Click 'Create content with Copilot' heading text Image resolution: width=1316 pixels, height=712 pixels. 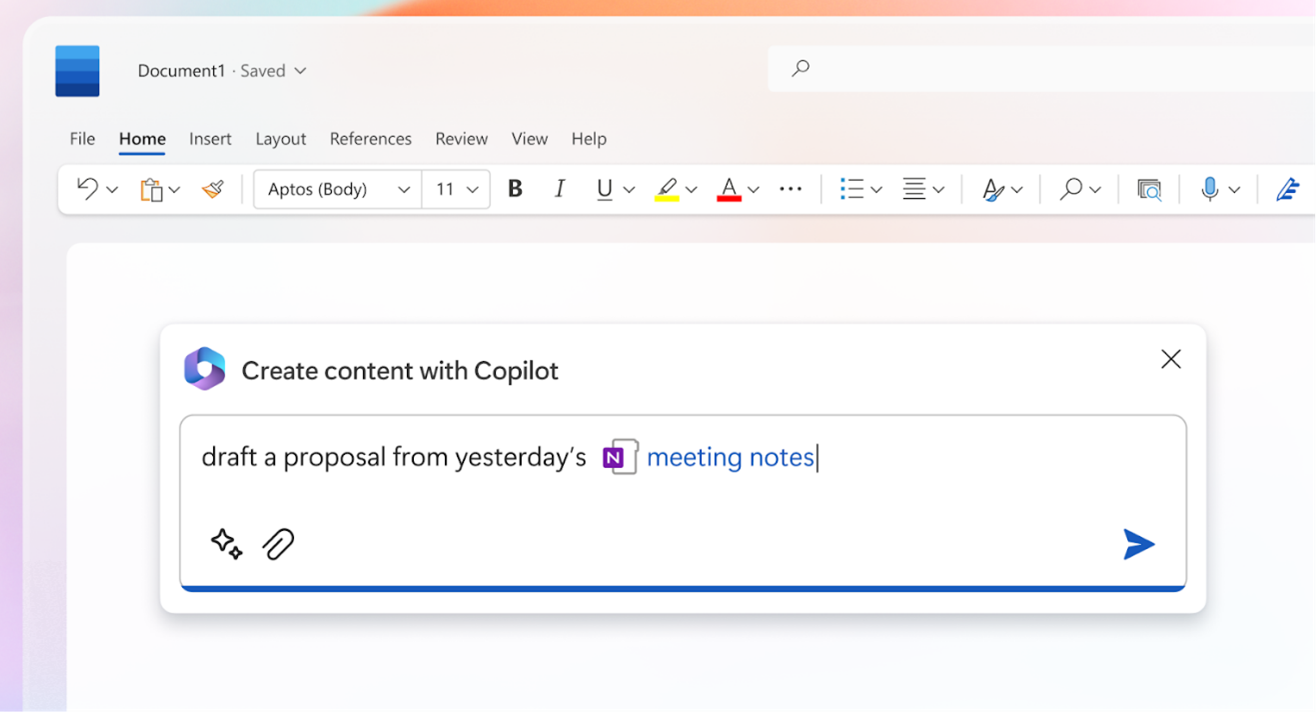coord(400,370)
